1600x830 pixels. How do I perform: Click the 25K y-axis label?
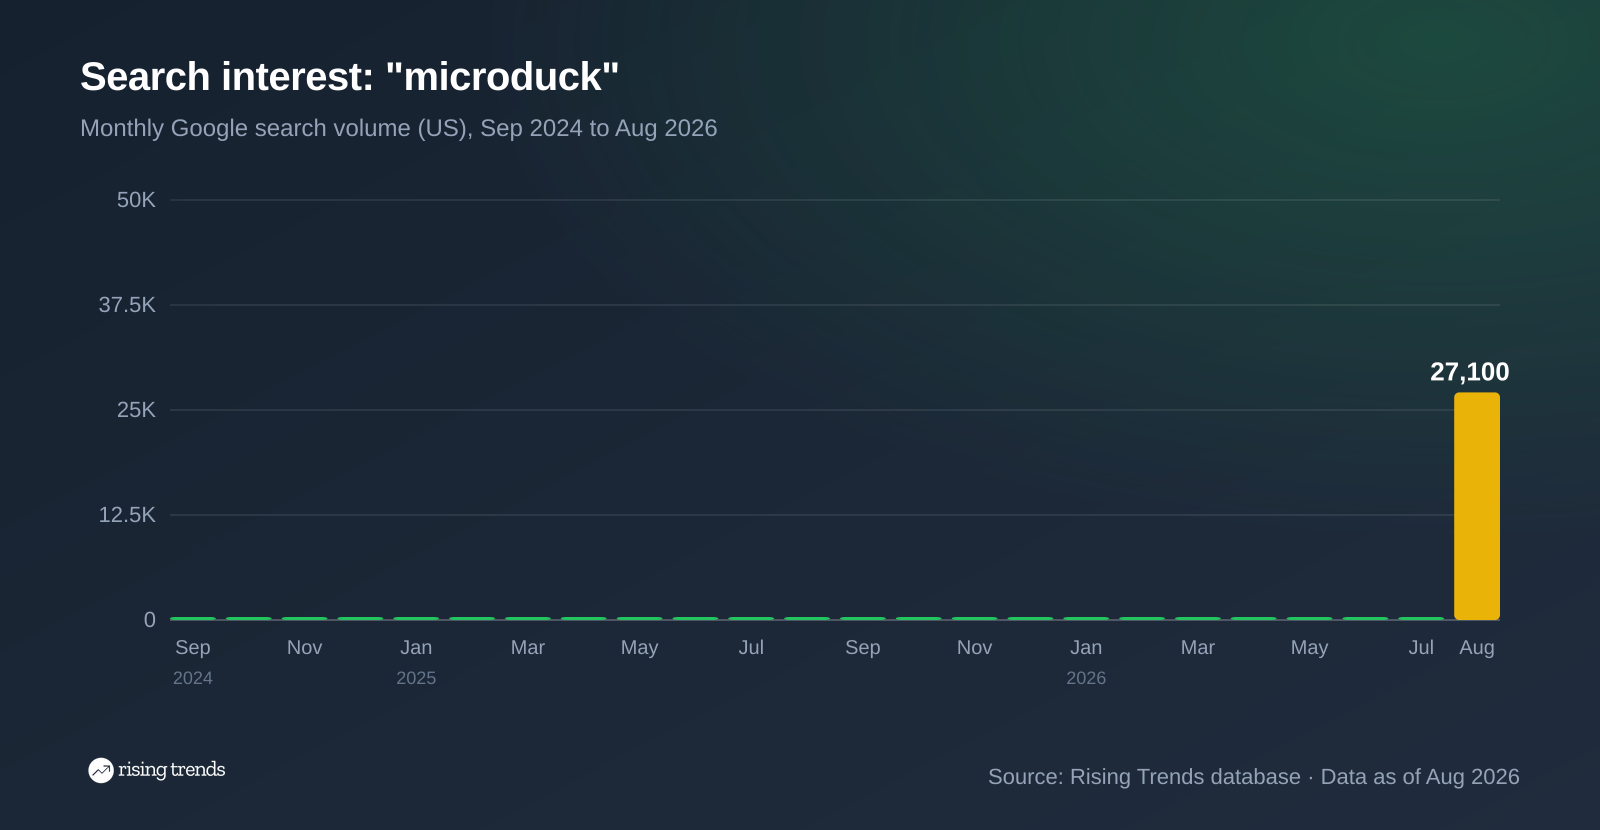(x=136, y=410)
